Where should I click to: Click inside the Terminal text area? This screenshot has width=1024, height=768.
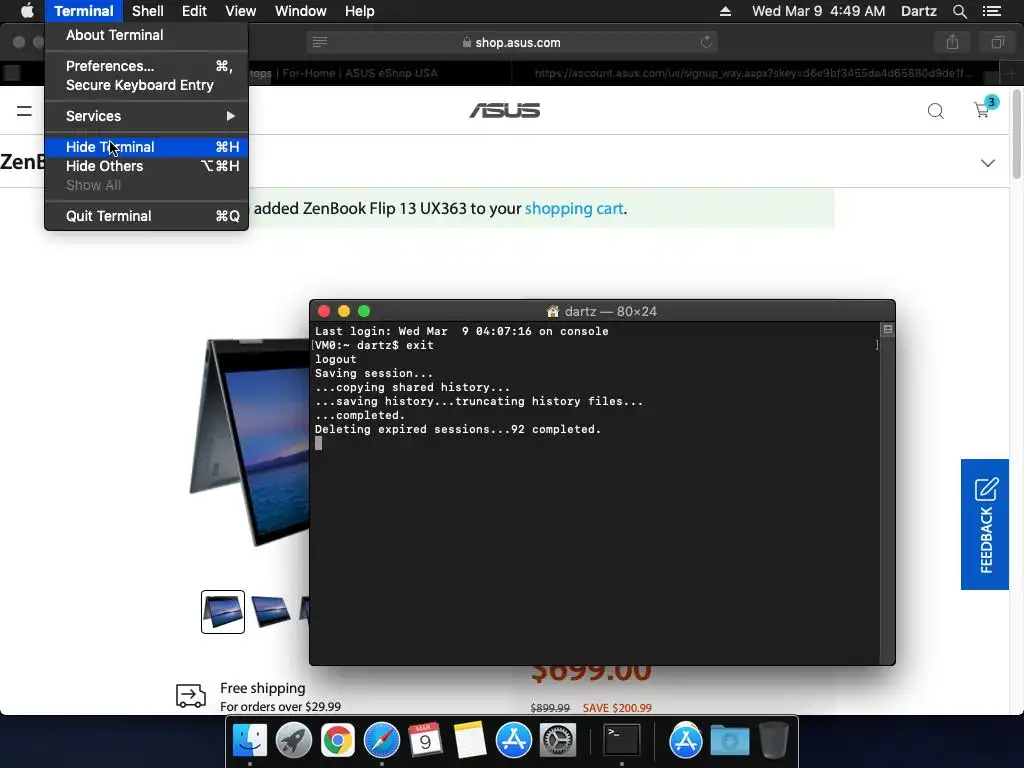coord(595,493)
